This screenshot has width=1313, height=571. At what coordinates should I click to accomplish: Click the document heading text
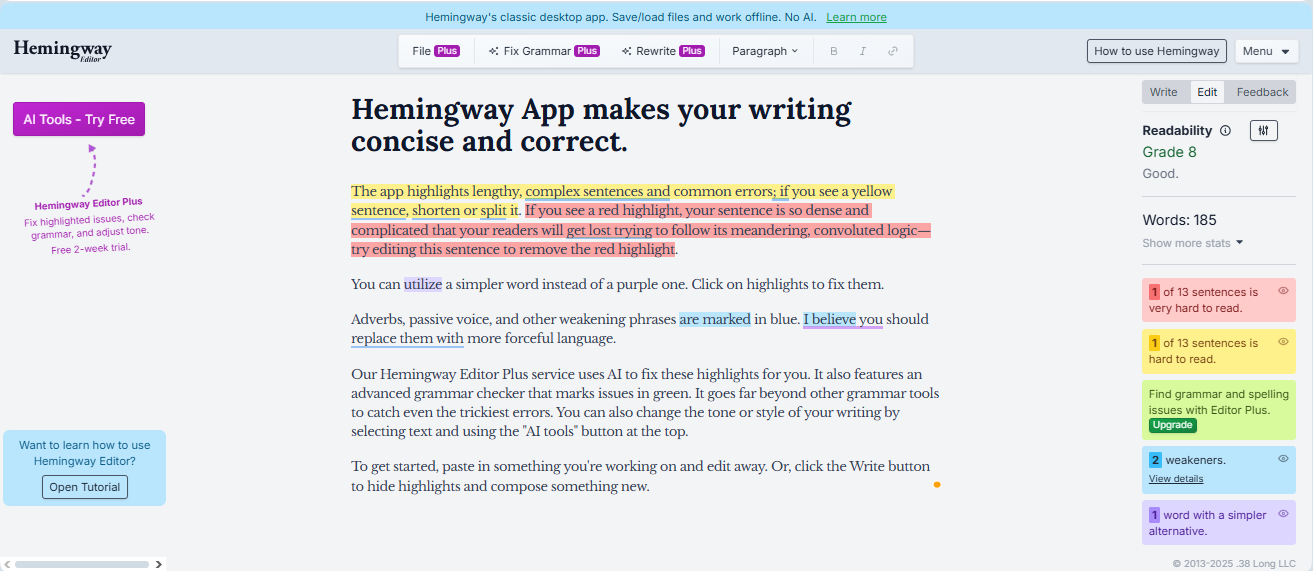coord(601,125)
